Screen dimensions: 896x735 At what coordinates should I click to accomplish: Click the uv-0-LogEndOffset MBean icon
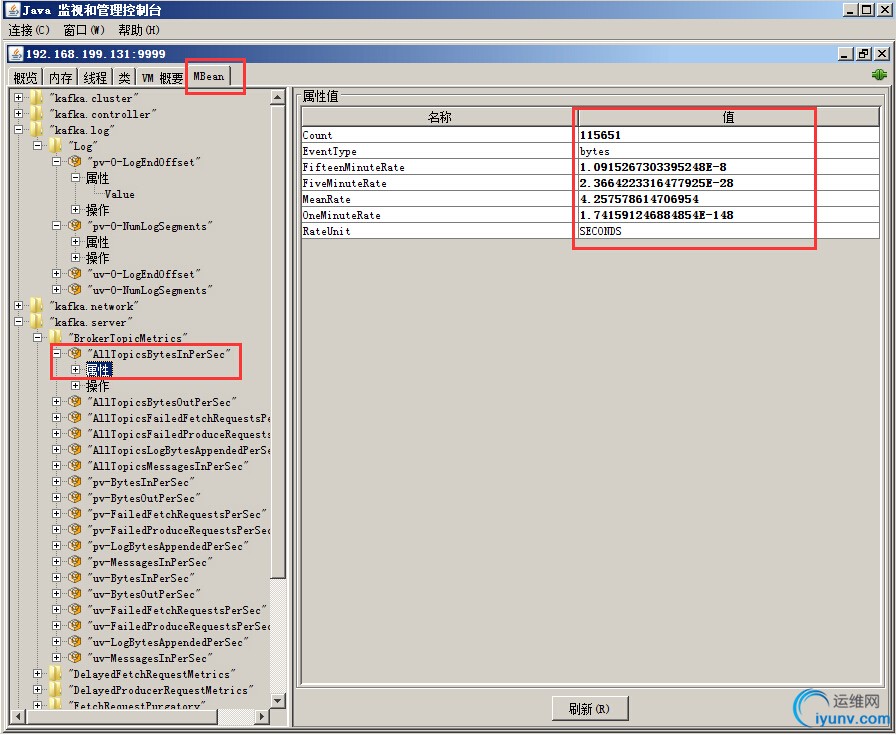coord(74,274)
